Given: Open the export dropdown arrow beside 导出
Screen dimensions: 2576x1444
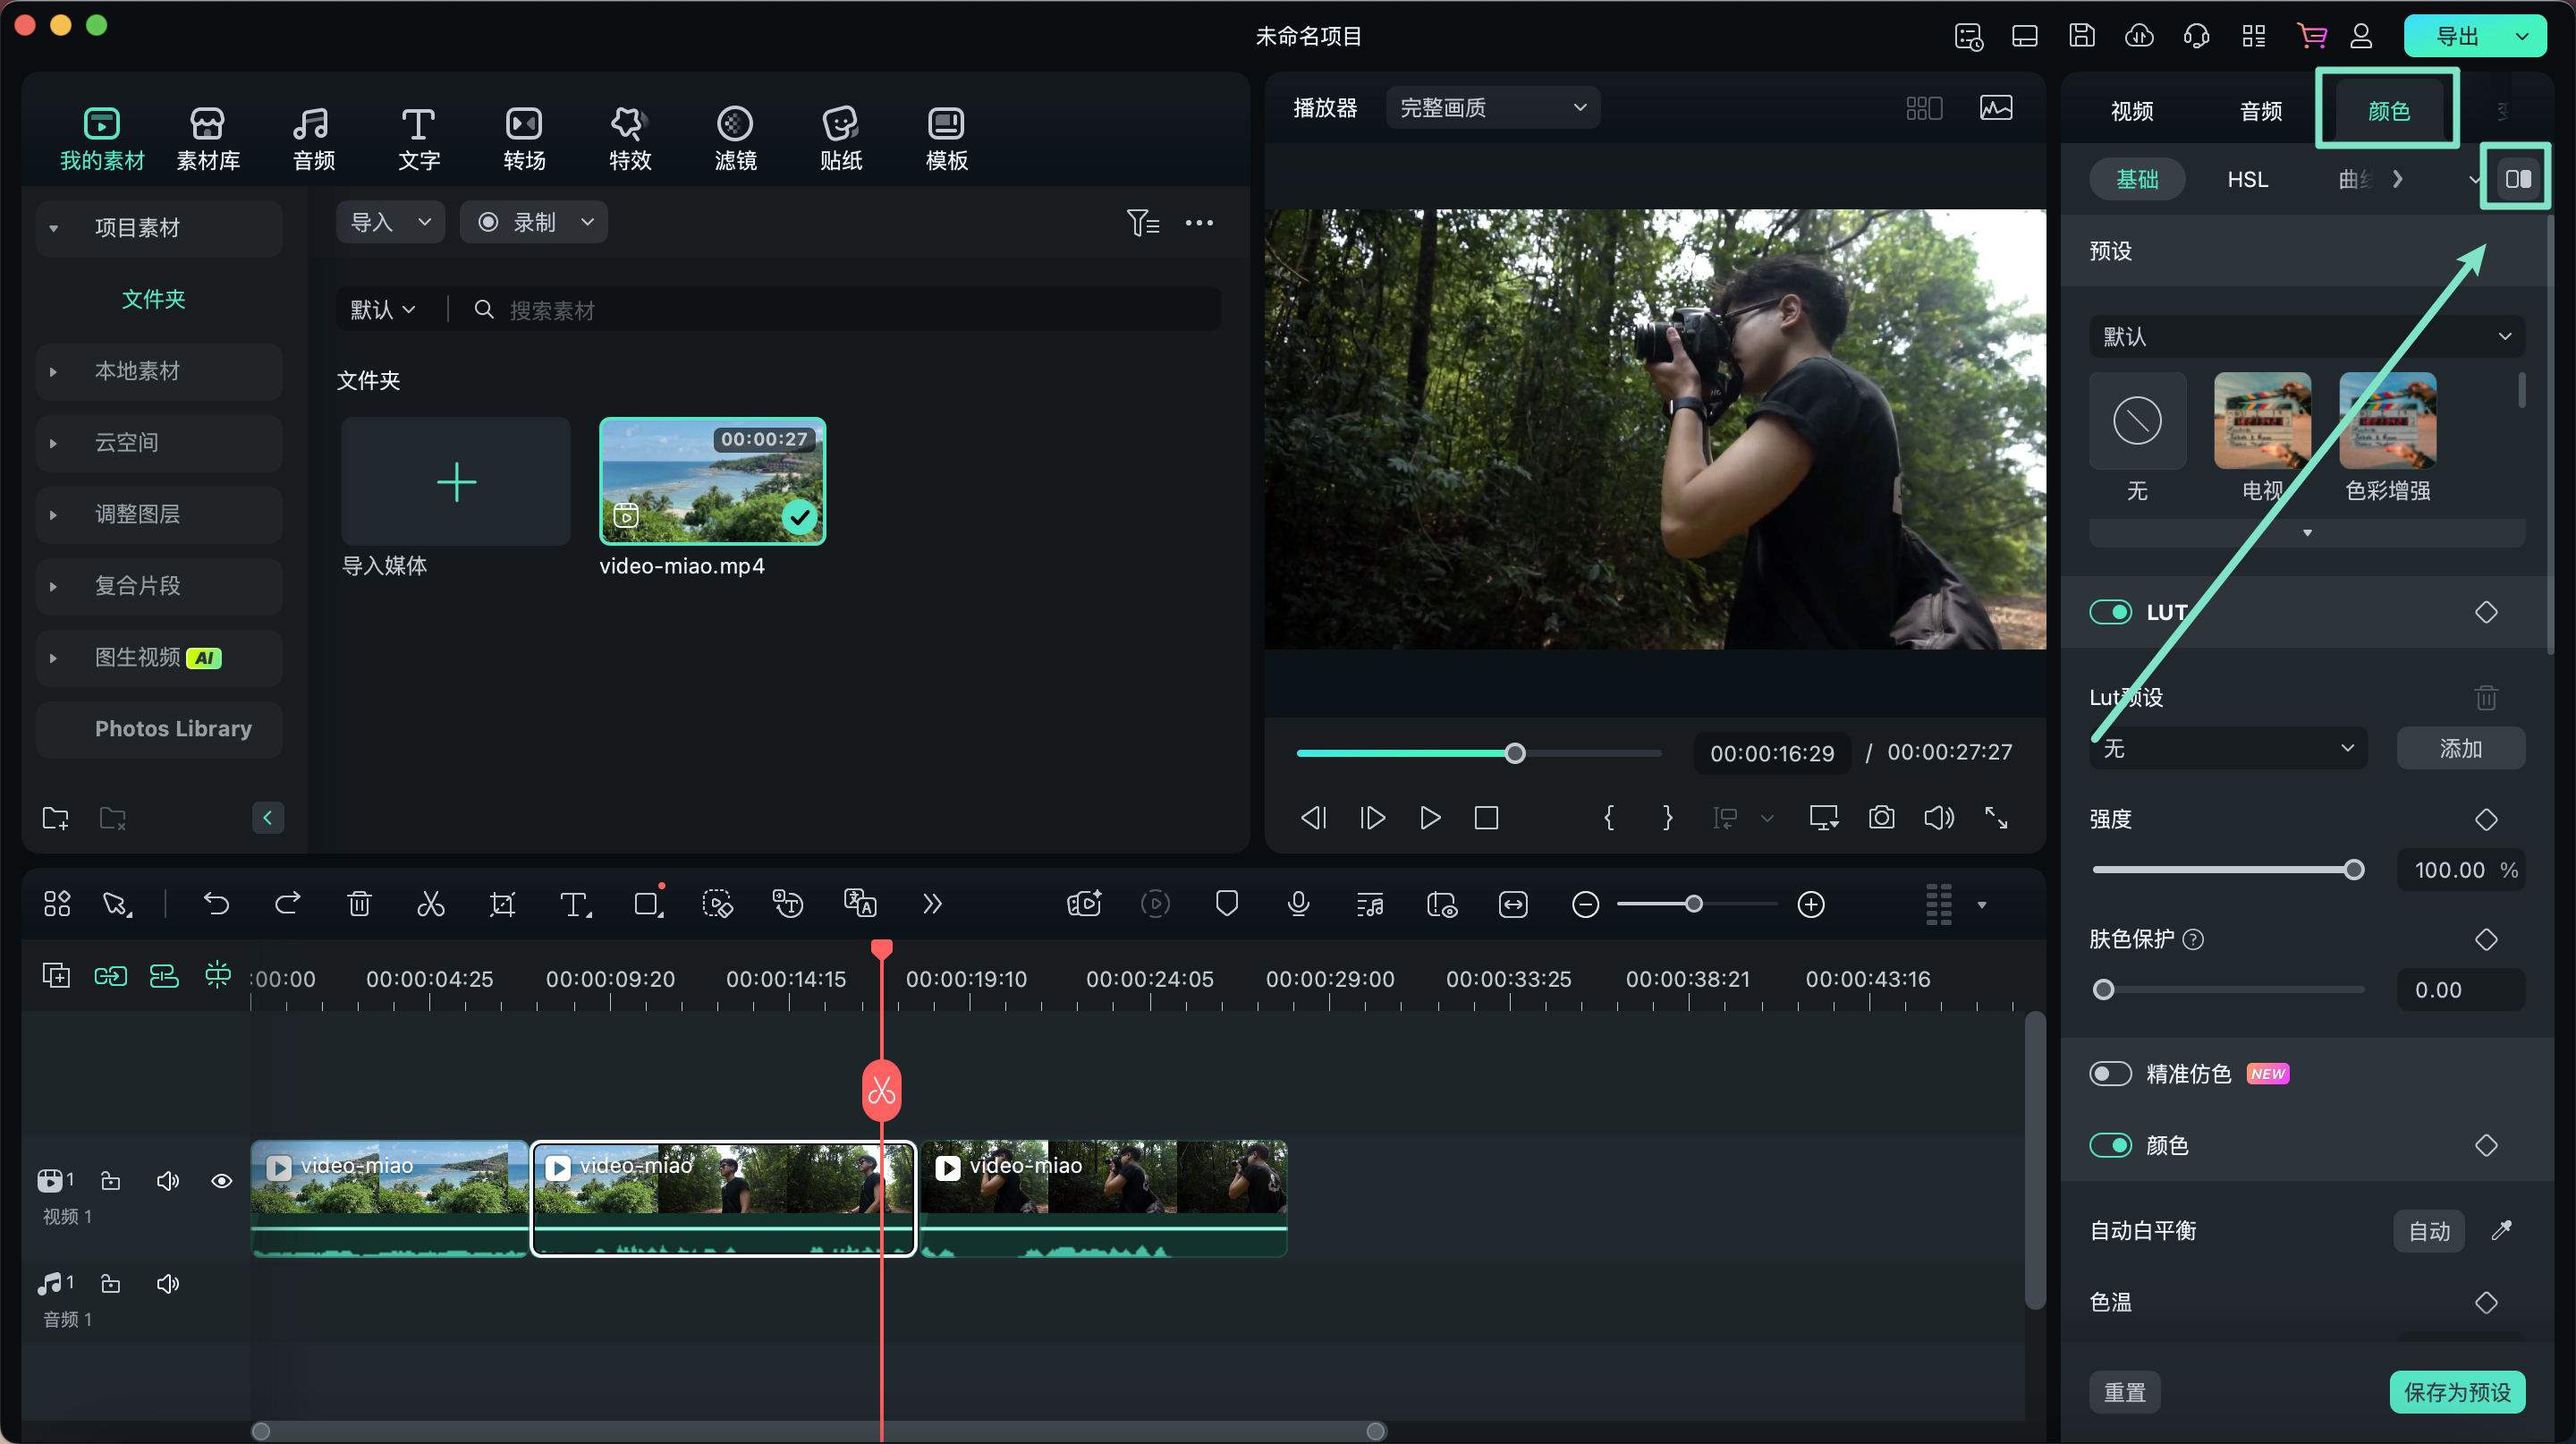Looking at the screenshot, I should coord(2522,36).
